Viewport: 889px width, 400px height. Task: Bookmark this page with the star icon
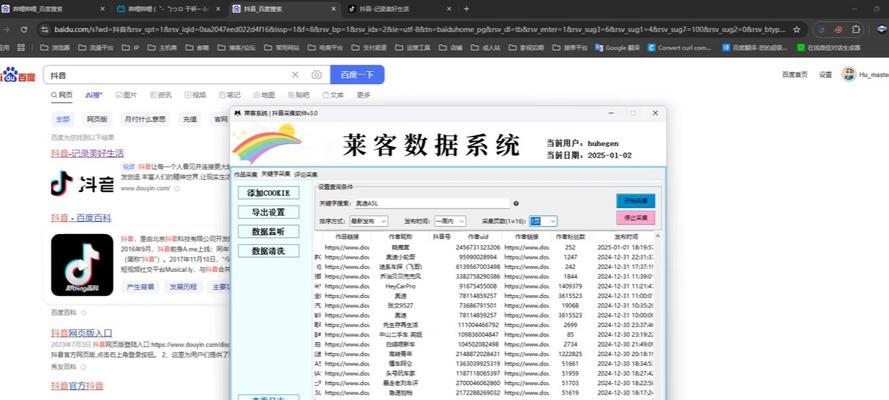click(797, 29)
